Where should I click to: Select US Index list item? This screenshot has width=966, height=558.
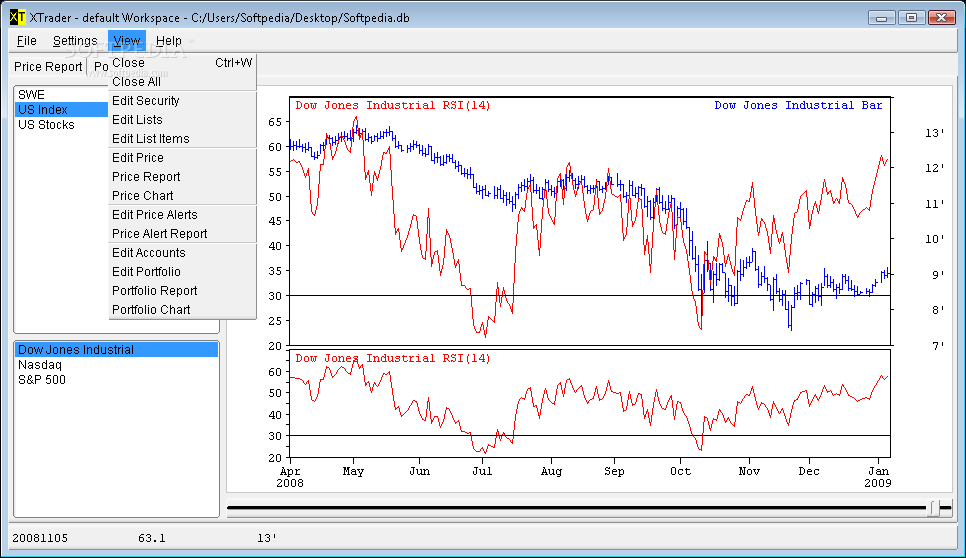(61, 110)
